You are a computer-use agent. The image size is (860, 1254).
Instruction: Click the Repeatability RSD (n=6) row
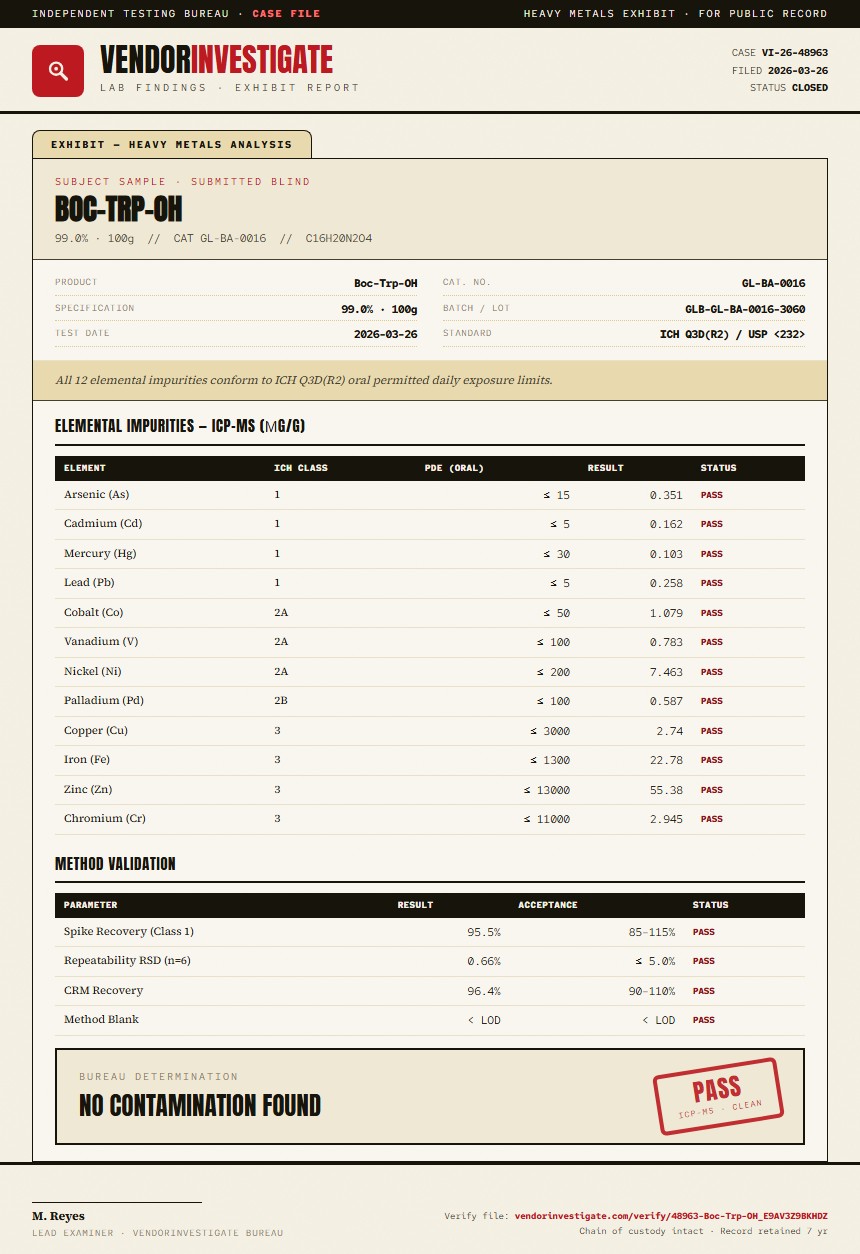(430, 961)
